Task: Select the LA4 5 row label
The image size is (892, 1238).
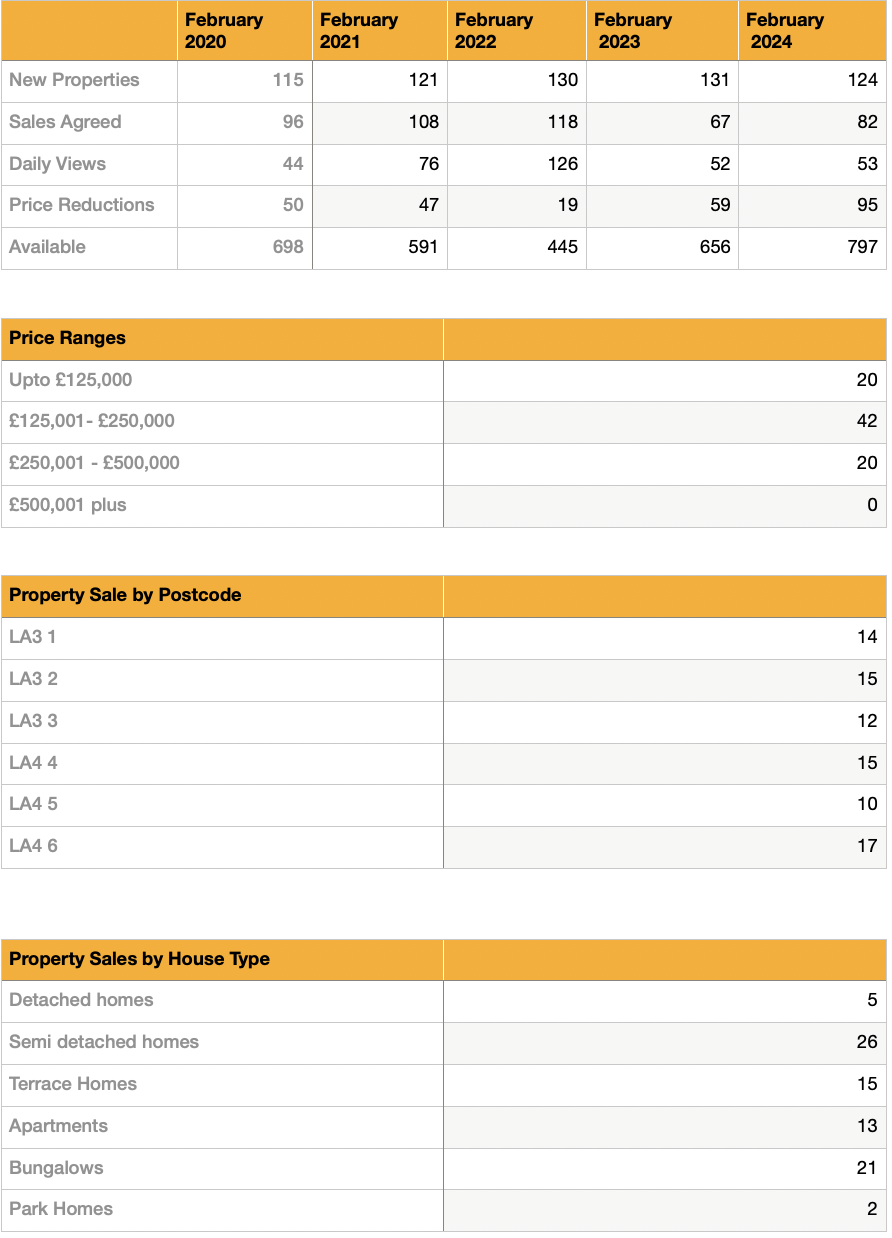Action: (33, 804)
